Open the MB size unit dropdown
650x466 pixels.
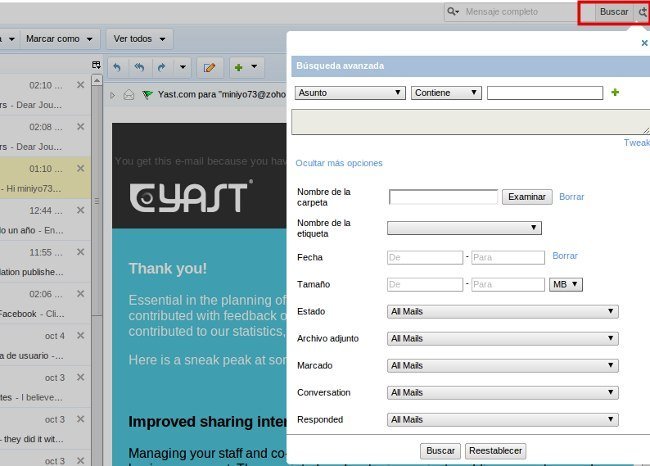tap(566, 285)
